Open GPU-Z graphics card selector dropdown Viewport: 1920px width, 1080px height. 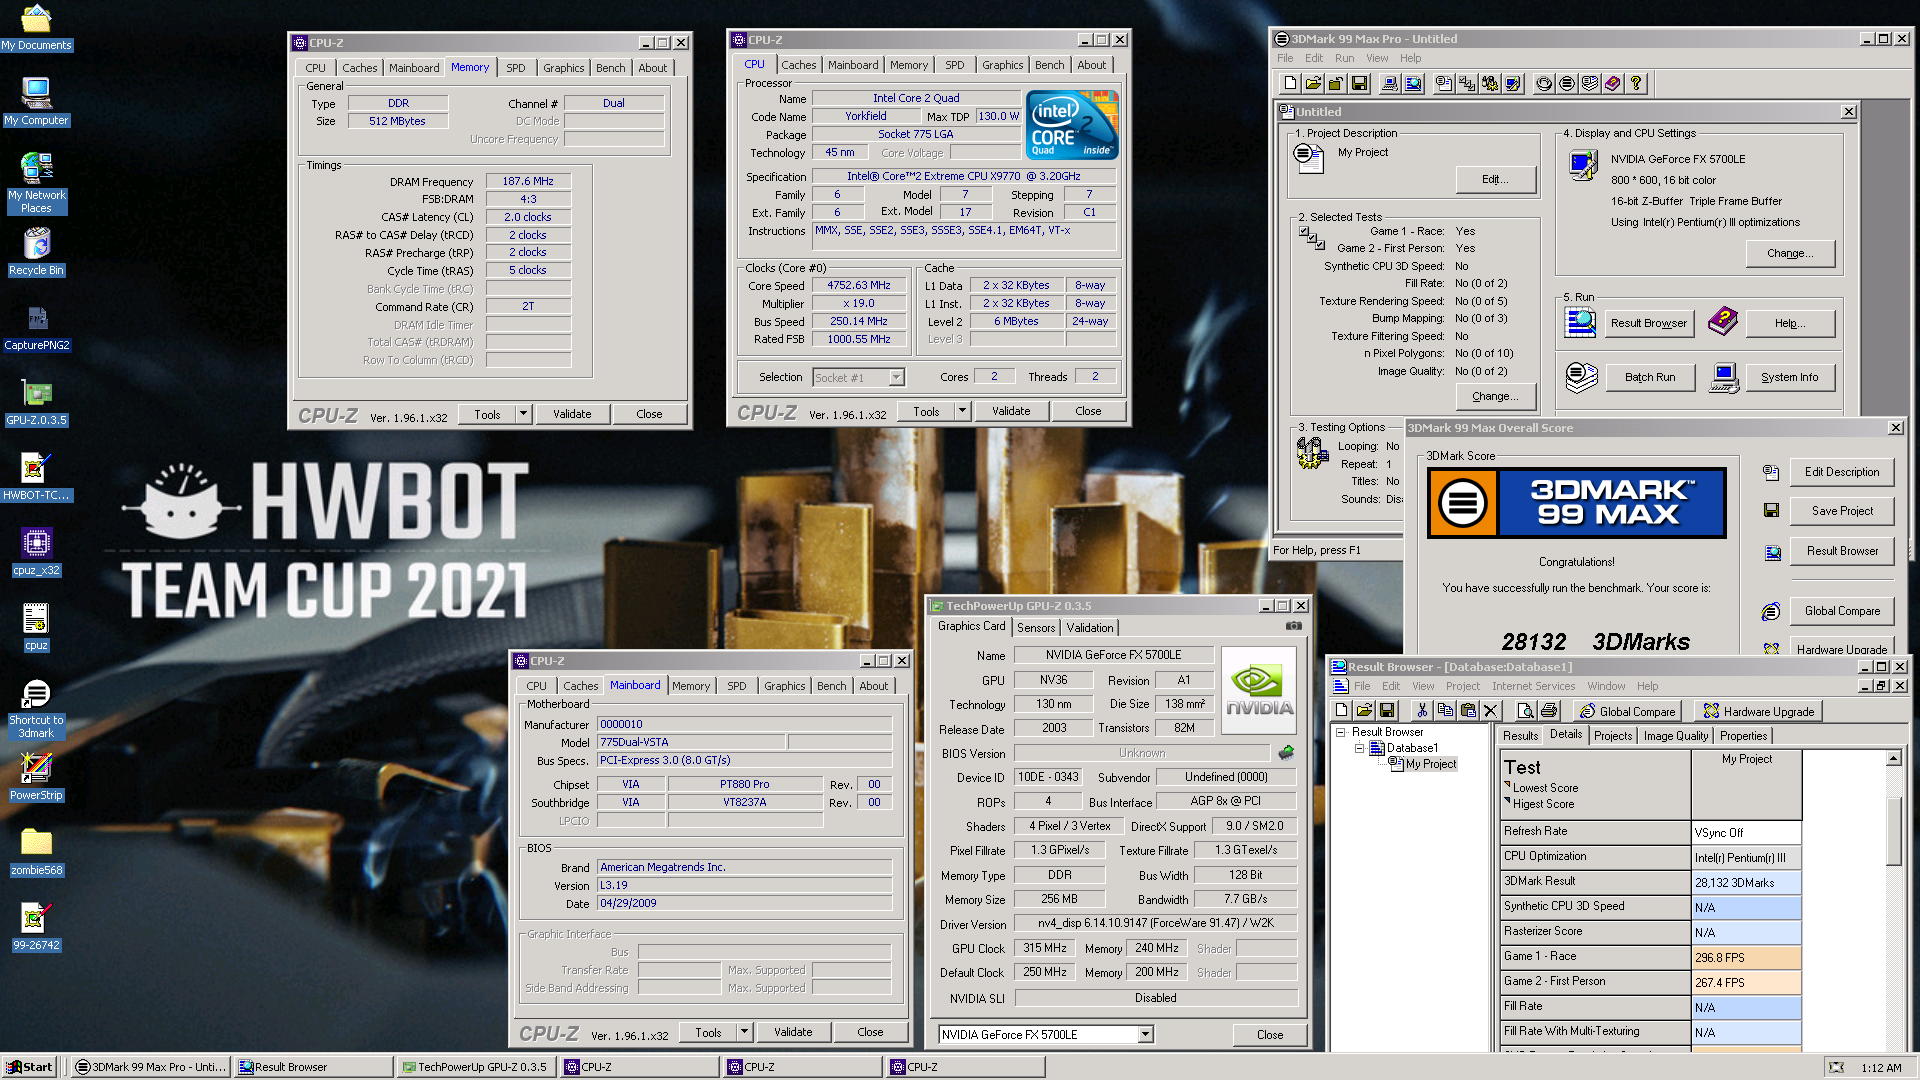(x=1145, y=1034)
